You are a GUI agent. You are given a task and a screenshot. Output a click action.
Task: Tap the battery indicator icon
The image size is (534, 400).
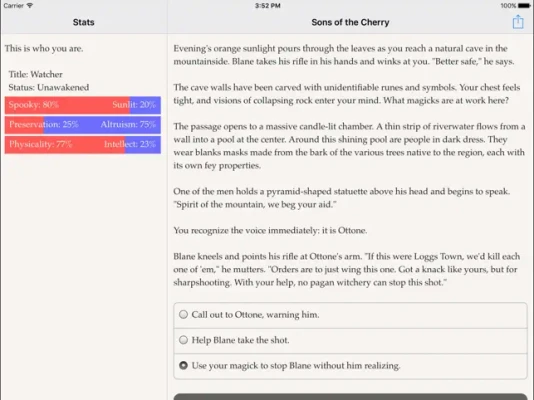524,5
